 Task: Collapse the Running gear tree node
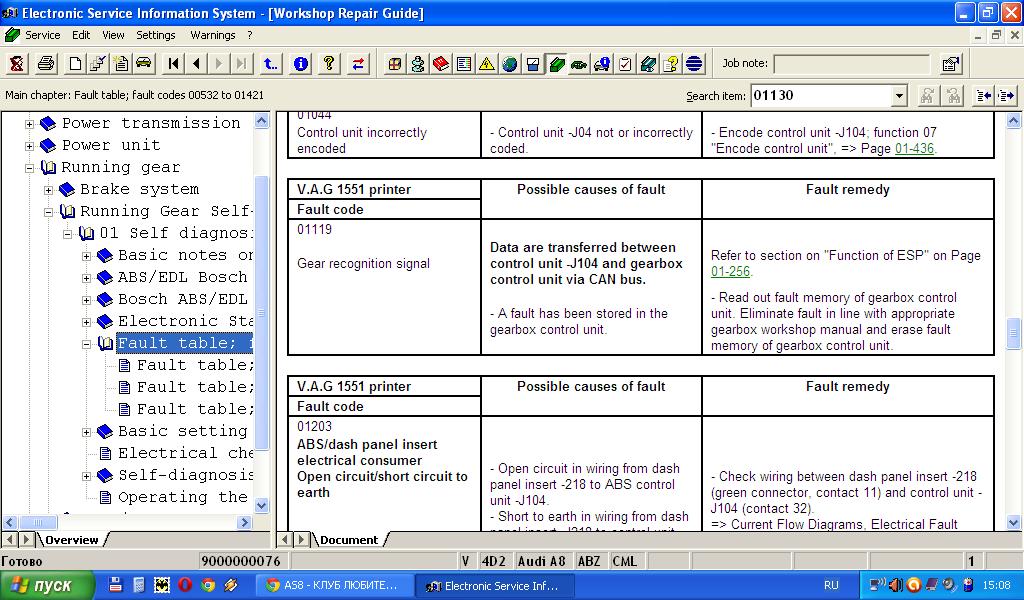30,168
